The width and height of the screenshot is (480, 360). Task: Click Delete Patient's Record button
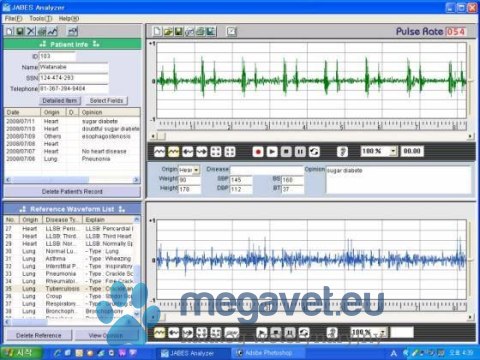[72, 192]
